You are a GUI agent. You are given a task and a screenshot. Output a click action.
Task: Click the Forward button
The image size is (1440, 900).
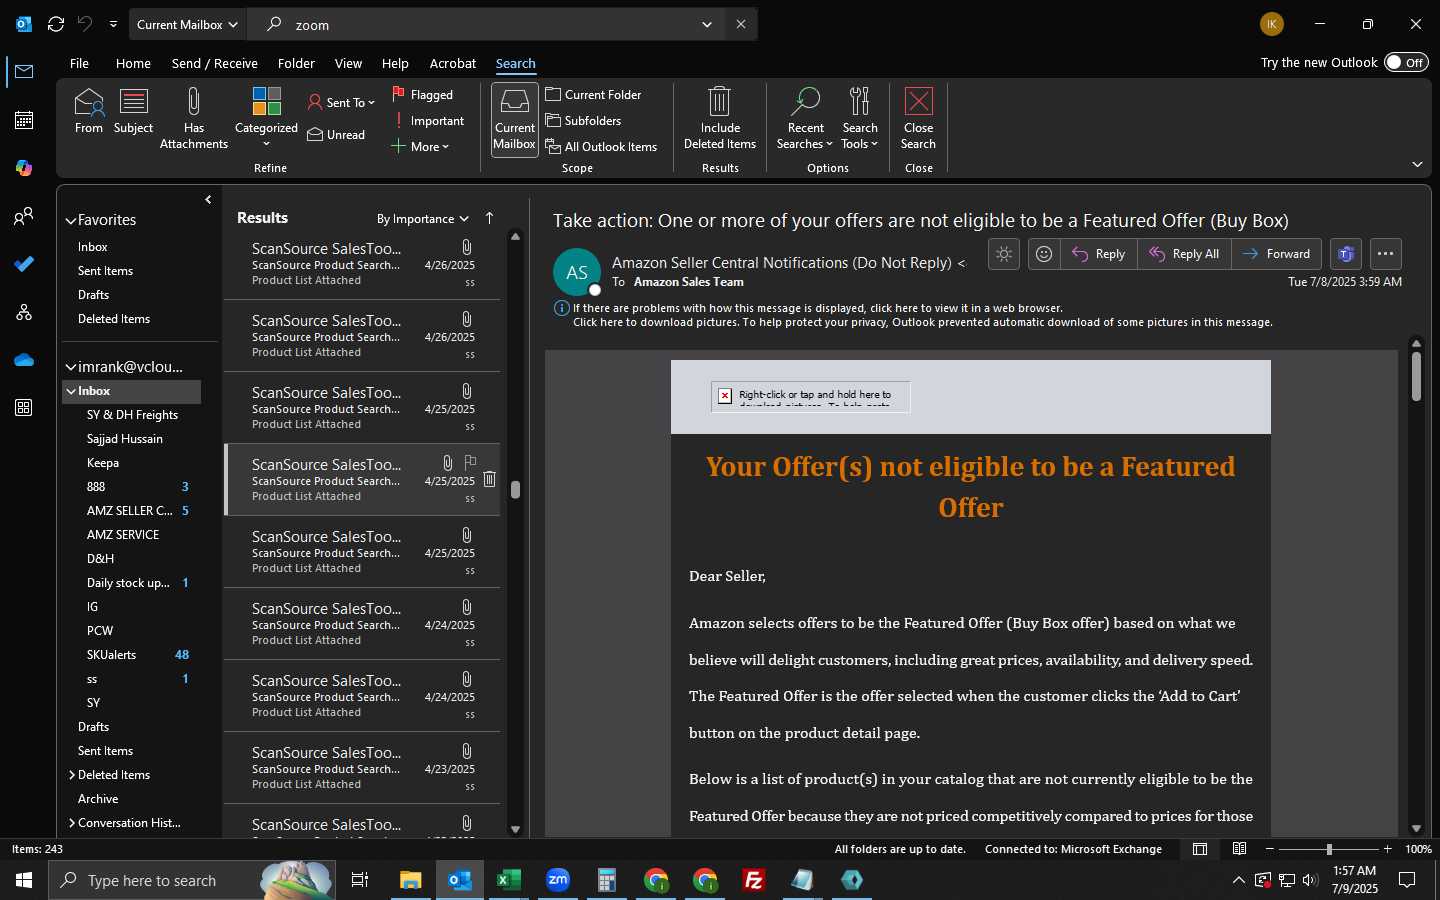[x=1277, y=254]
